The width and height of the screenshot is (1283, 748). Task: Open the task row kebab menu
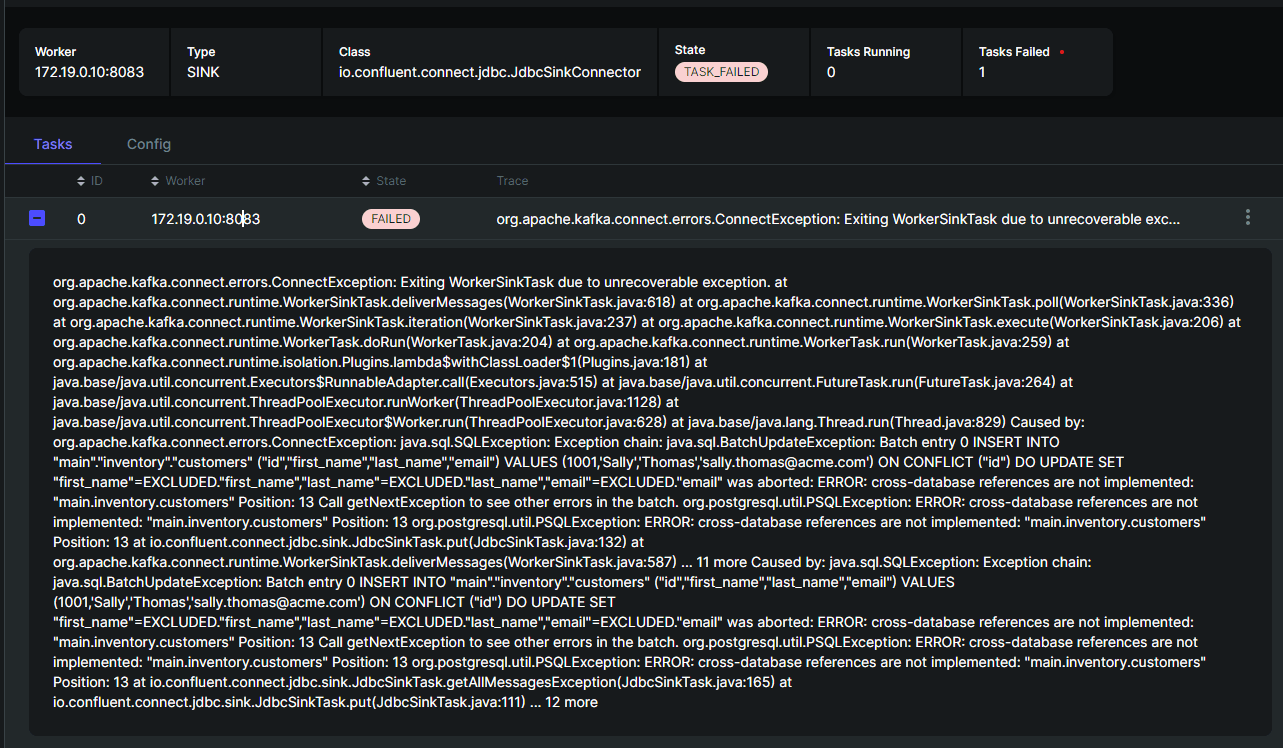coord(1247,217)
